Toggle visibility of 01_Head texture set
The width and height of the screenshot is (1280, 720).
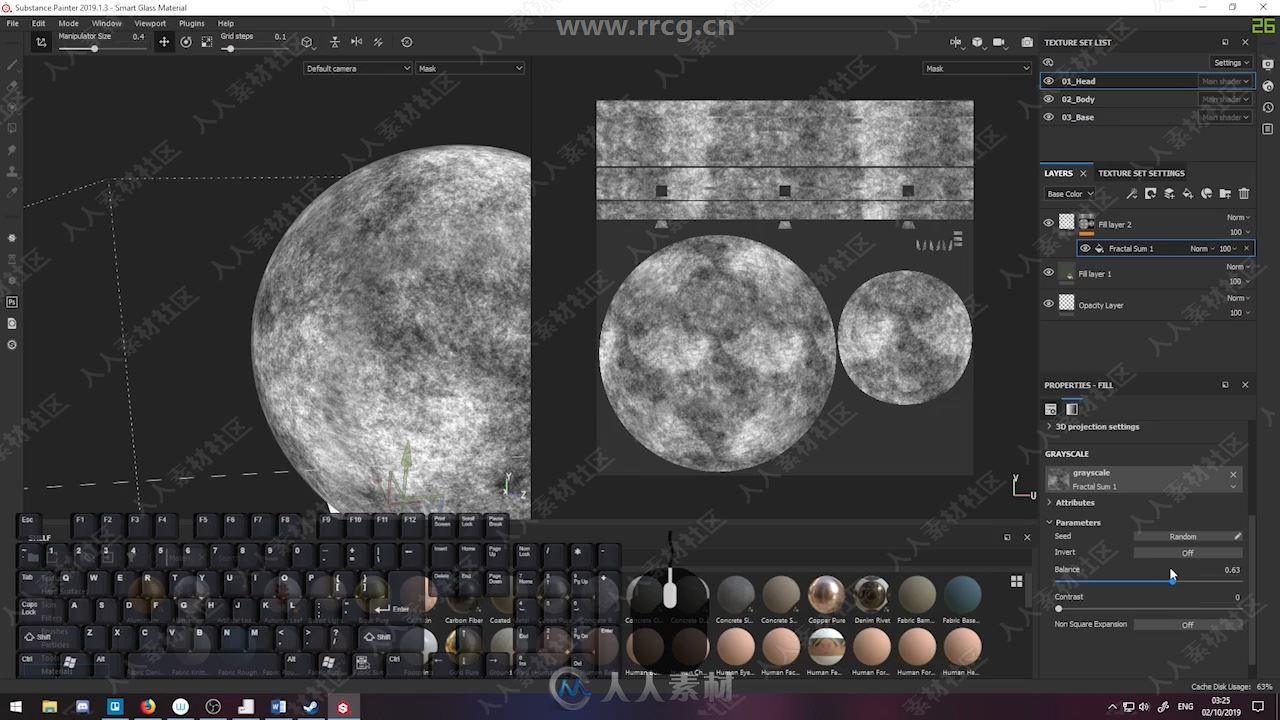click(1048, 81)
